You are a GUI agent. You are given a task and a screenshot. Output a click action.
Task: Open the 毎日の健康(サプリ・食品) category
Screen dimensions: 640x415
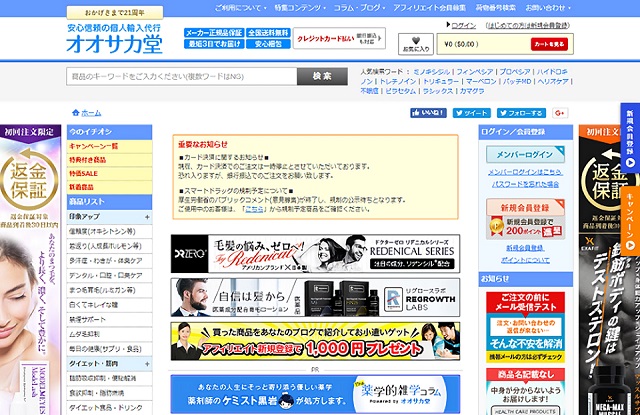109,349
